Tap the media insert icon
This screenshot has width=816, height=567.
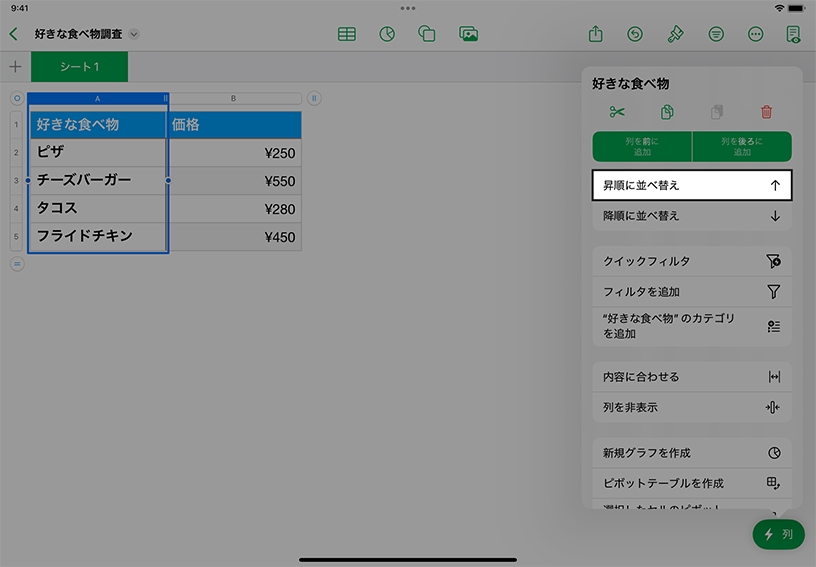(x=468, y=34)
